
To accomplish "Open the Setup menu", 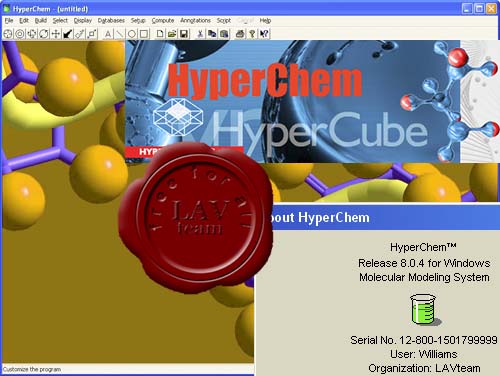I will (x=138, y=21).
